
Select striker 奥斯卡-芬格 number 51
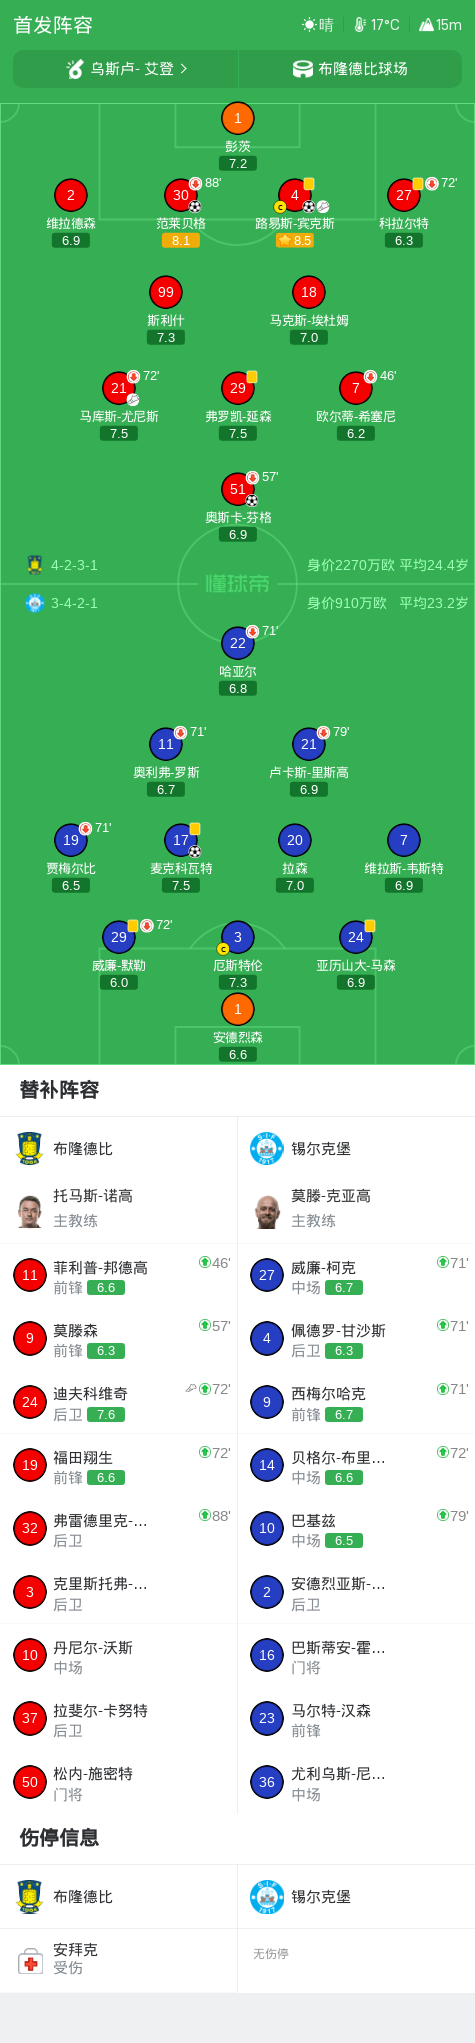click(x=238, y=489)
